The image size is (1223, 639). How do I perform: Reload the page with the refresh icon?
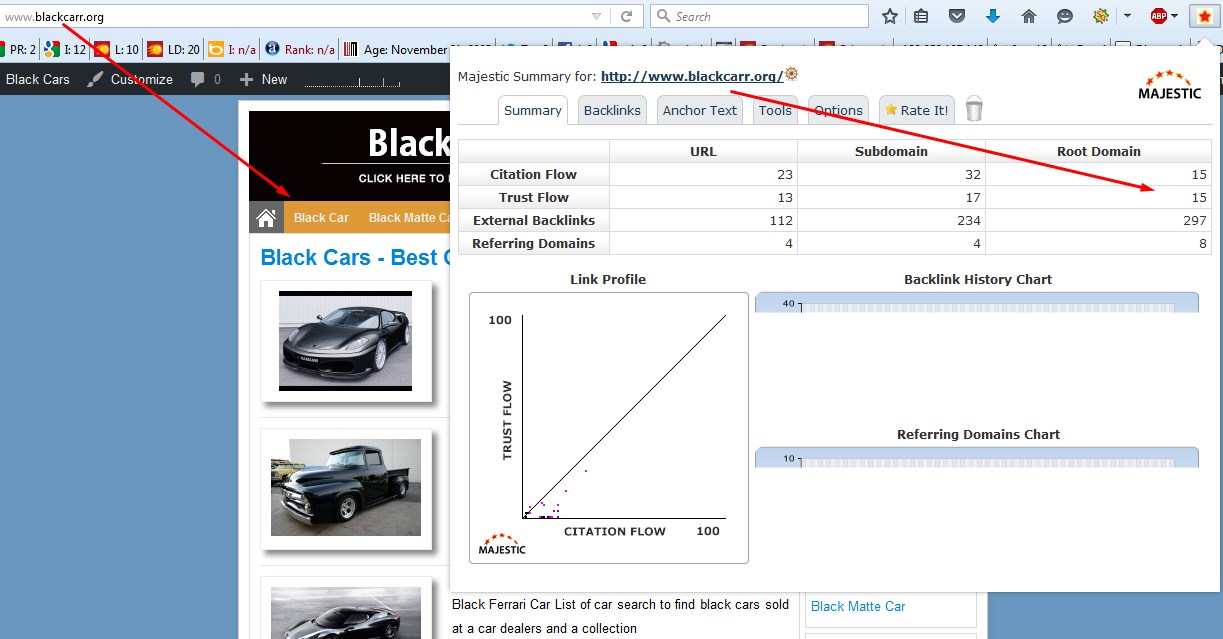(x=627, y=16)
